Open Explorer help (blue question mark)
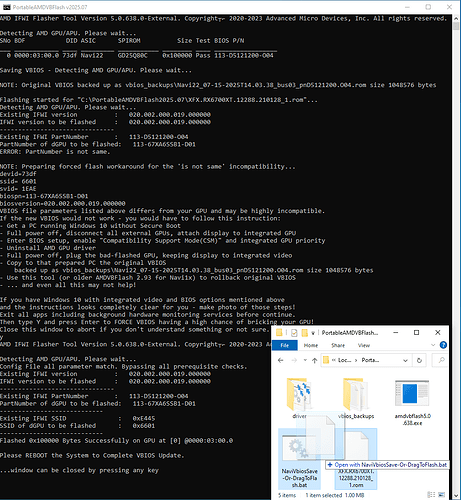Image resolution: width=461 pixels, height=500 pixels. coord(443,345)
